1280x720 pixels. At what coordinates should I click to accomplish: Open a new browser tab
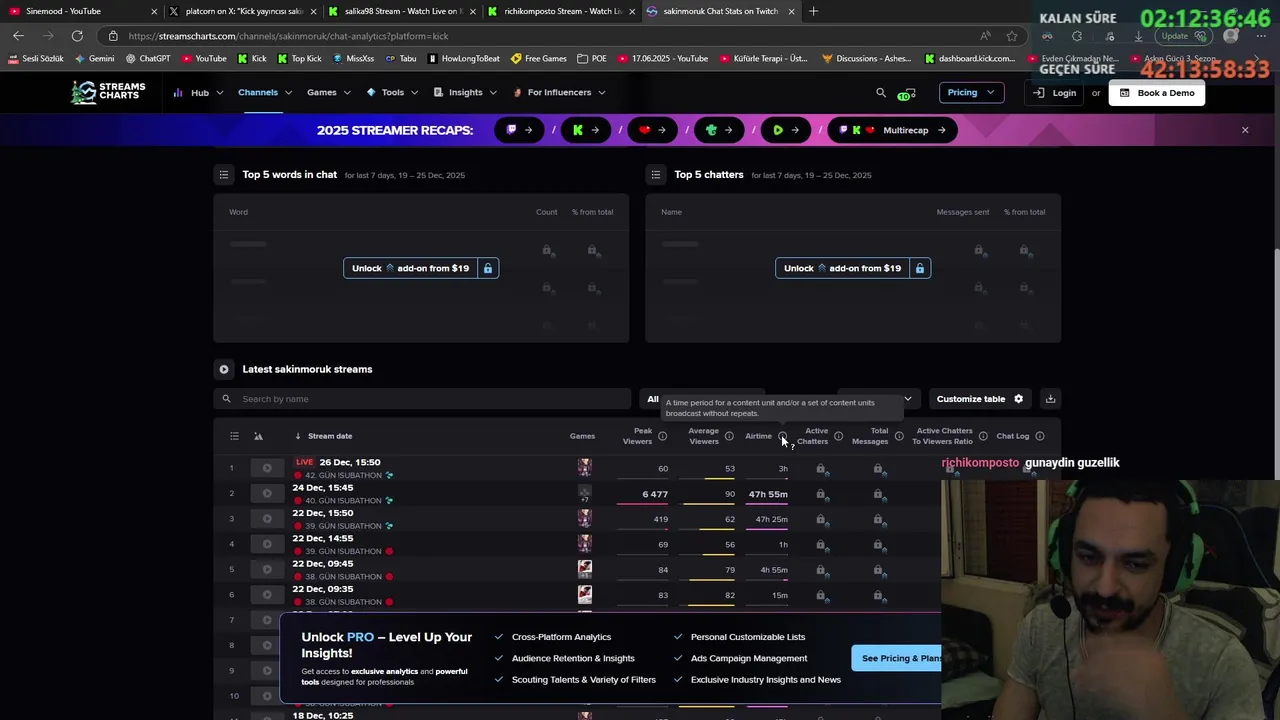click(813, 11)
